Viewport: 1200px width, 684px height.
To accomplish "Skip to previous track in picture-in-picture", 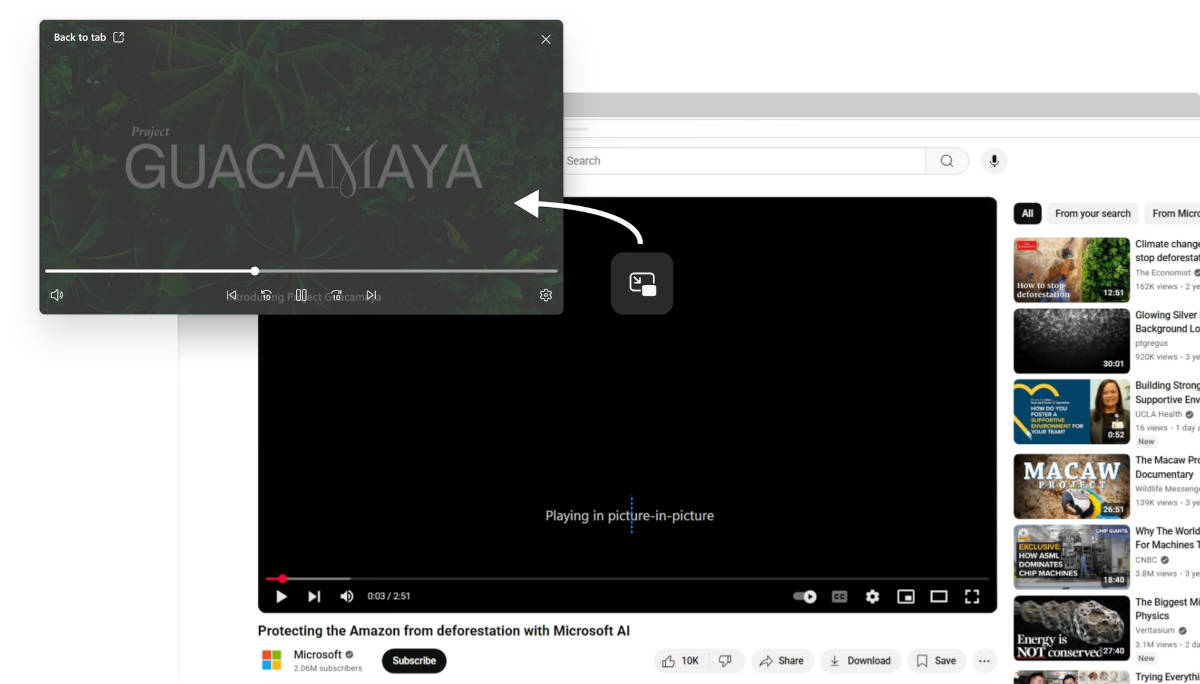I will [231, 295].
